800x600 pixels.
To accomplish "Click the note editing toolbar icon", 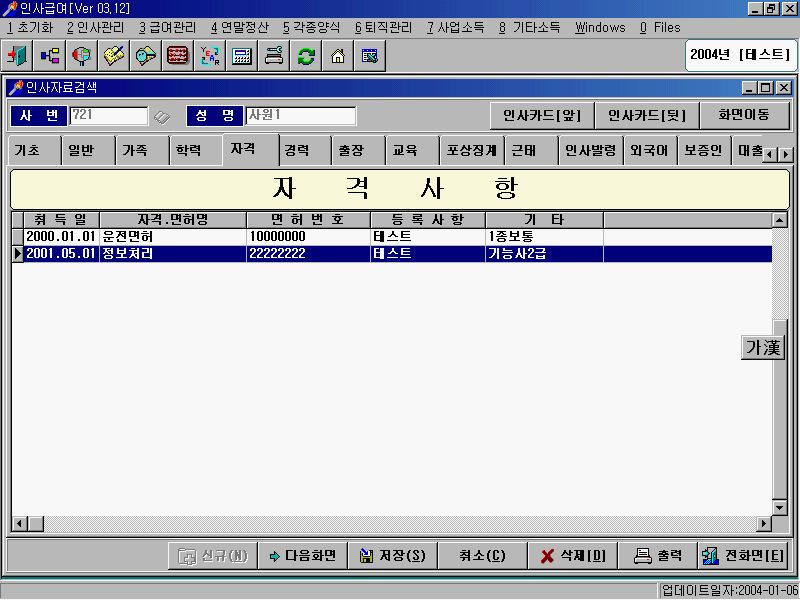I will (x=113, y=56).
